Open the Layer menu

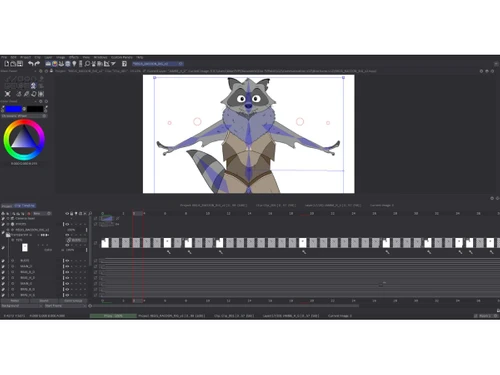48,57
